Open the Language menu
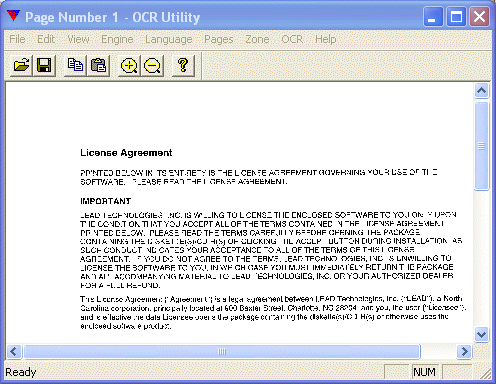The width and height of the screenshot is (496, 384). pos(169,39)
